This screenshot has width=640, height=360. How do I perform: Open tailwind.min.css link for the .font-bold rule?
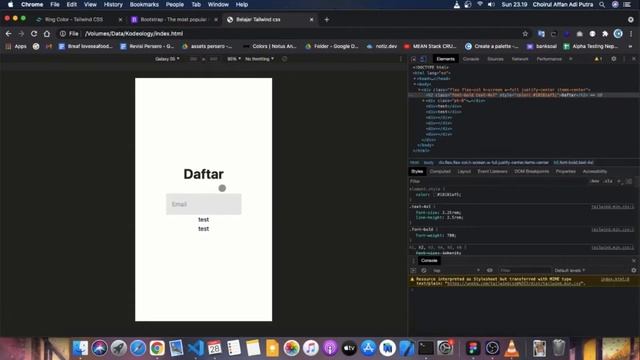tap(613, 230)
